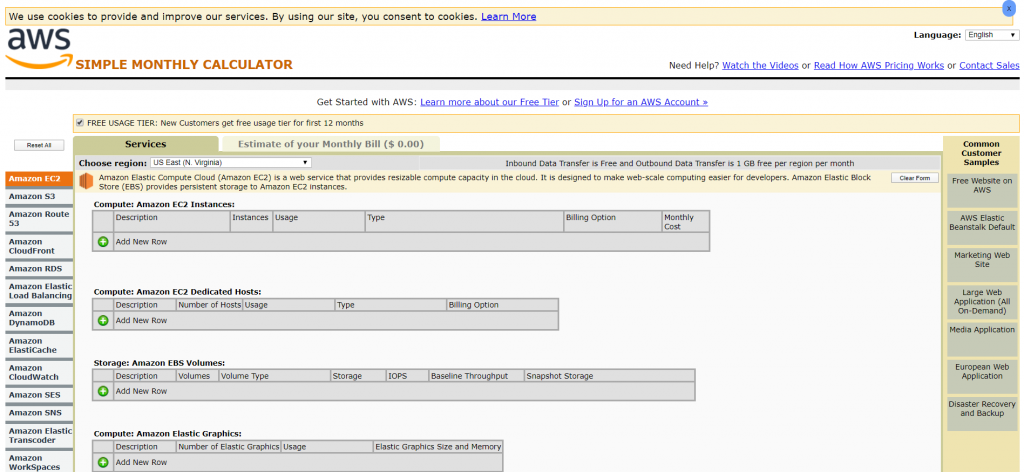Screen dimensions: 1024x472
Task: Select Amazon DynamoDB service
Action: (39, 318)
